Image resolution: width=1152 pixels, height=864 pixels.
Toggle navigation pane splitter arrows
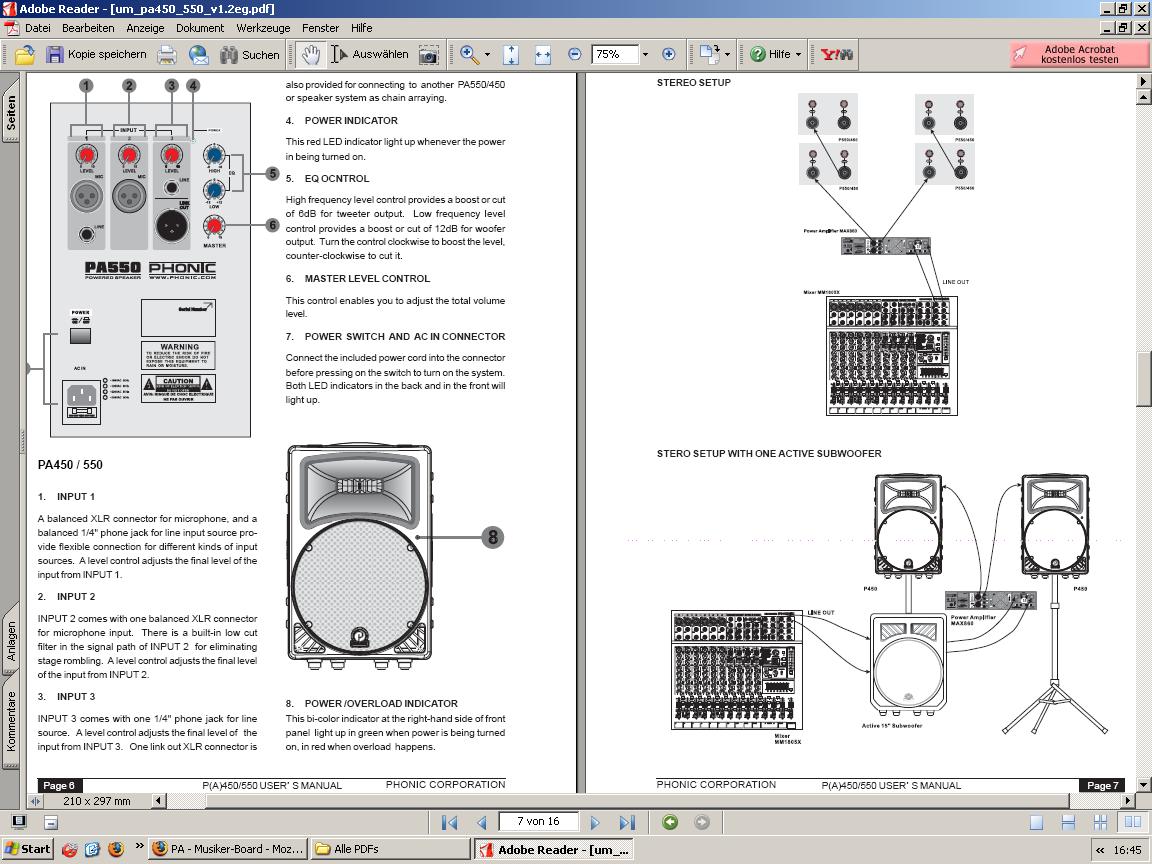click(35, 801)
